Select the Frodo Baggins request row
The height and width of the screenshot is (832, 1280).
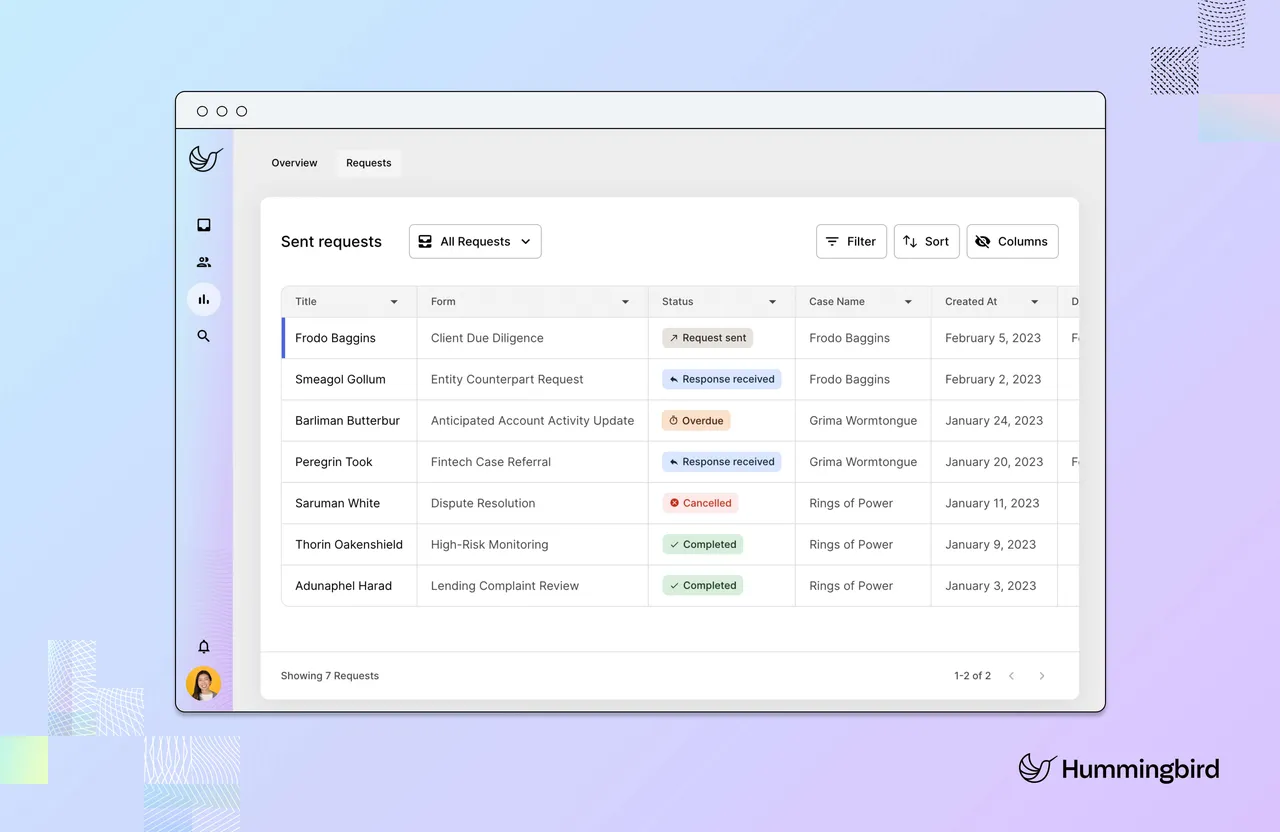(x=680, y=338)
